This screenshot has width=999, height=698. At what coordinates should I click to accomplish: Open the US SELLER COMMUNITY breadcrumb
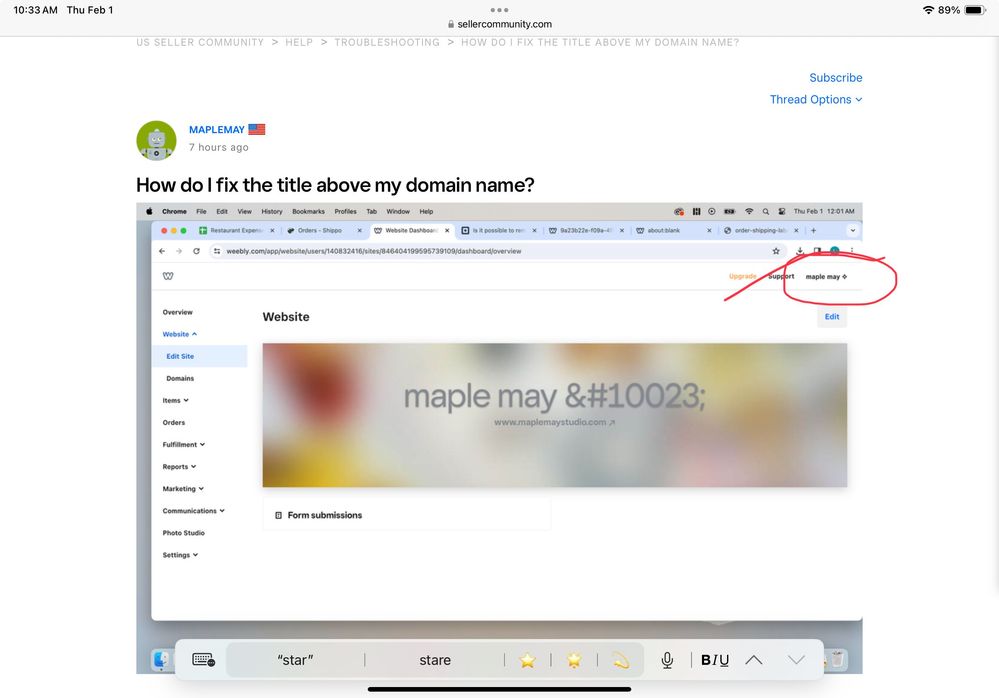point(200,42)
